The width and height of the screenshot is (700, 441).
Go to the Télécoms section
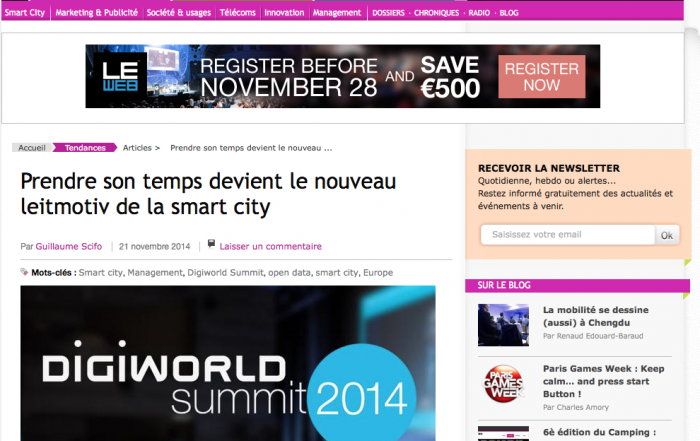coord(238,12)
